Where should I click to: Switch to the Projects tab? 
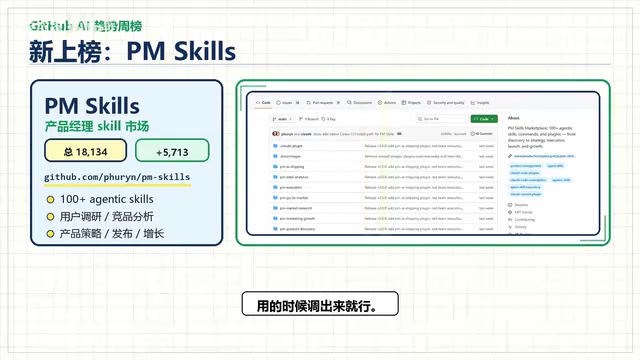411,103
